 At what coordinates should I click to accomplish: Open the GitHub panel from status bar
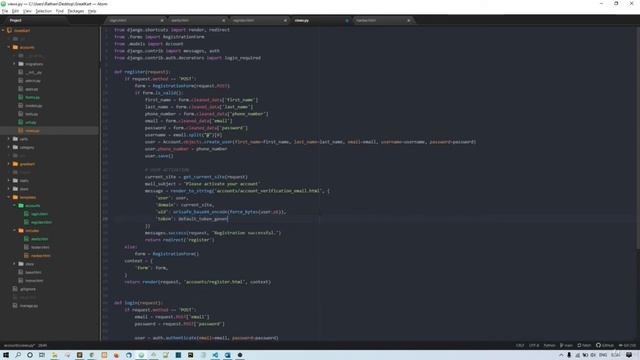604,345
